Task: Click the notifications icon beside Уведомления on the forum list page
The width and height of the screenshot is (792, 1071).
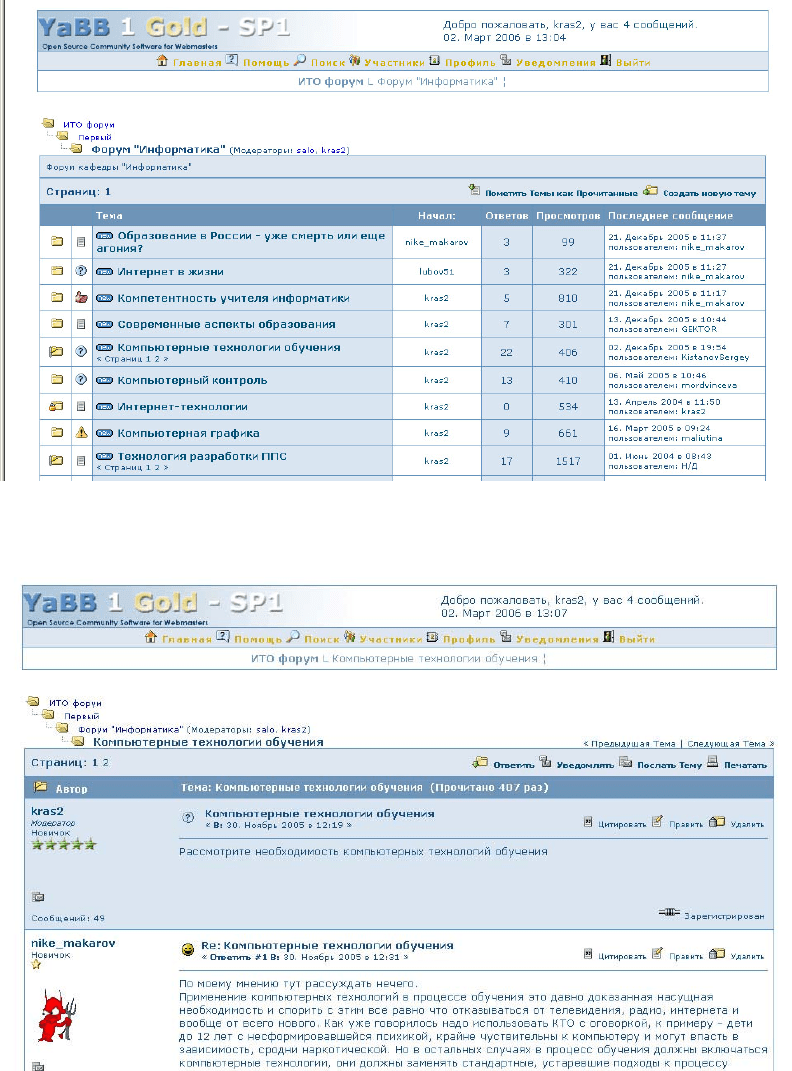Action: (505, 60)
